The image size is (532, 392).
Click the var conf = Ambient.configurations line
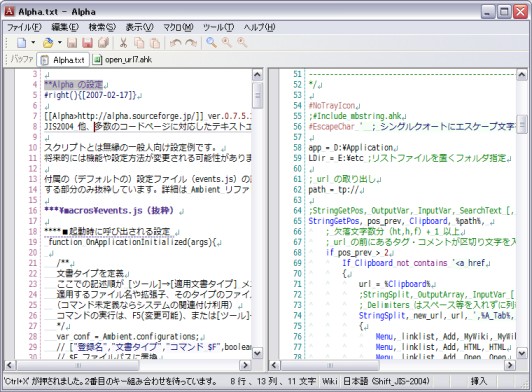(x=127, y=337)
